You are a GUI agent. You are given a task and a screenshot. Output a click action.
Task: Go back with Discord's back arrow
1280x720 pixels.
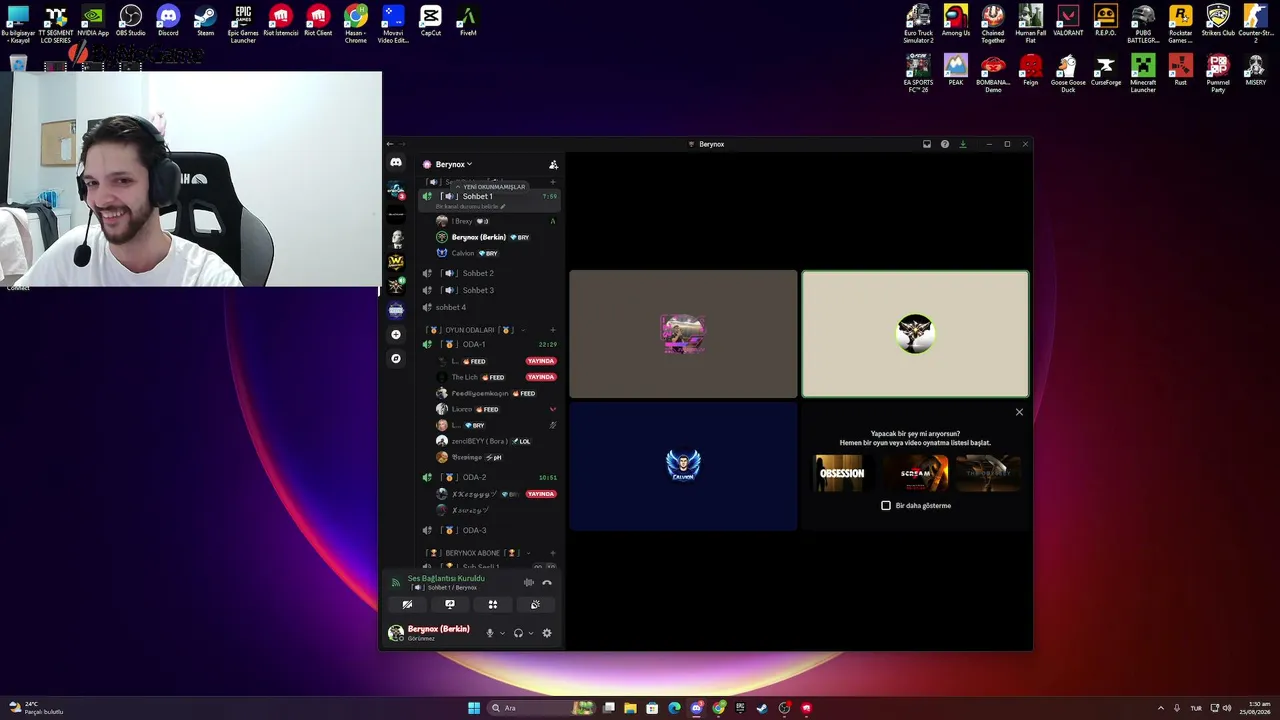click(x=390, y=144)
